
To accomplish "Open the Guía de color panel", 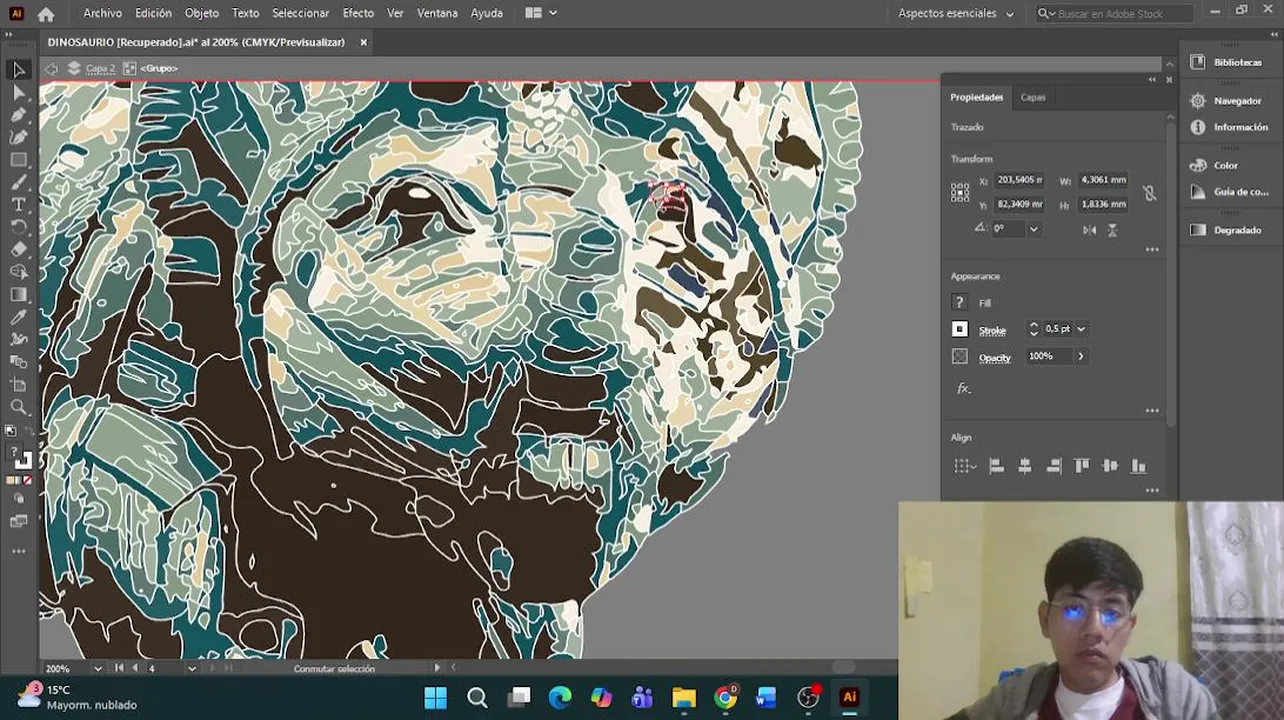I will point(1229,192).
